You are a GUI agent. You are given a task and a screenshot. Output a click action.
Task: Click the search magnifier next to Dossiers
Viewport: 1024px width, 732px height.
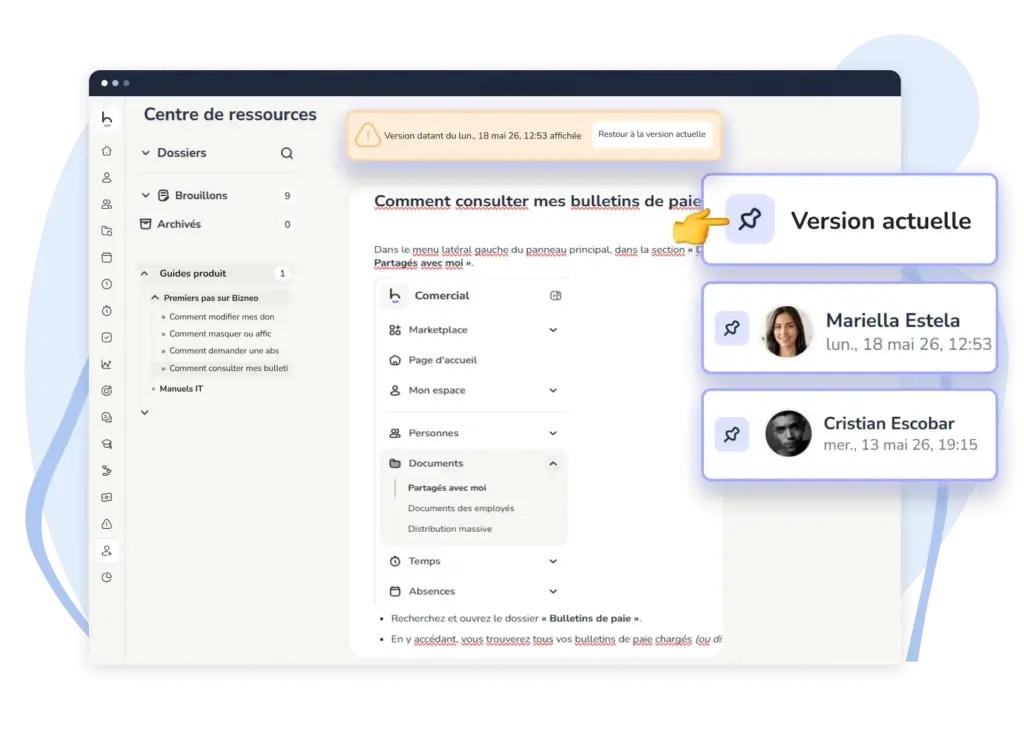coord(287,153)
